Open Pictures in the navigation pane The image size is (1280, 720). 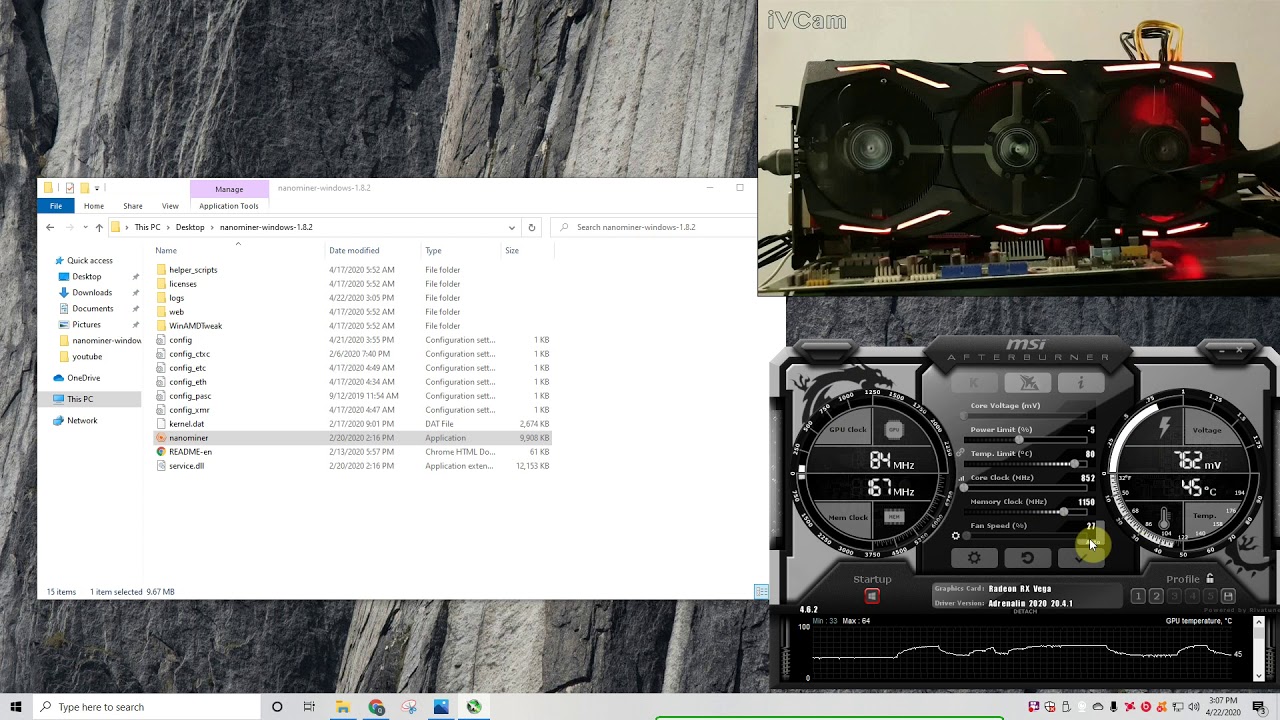tap(86, 324)
